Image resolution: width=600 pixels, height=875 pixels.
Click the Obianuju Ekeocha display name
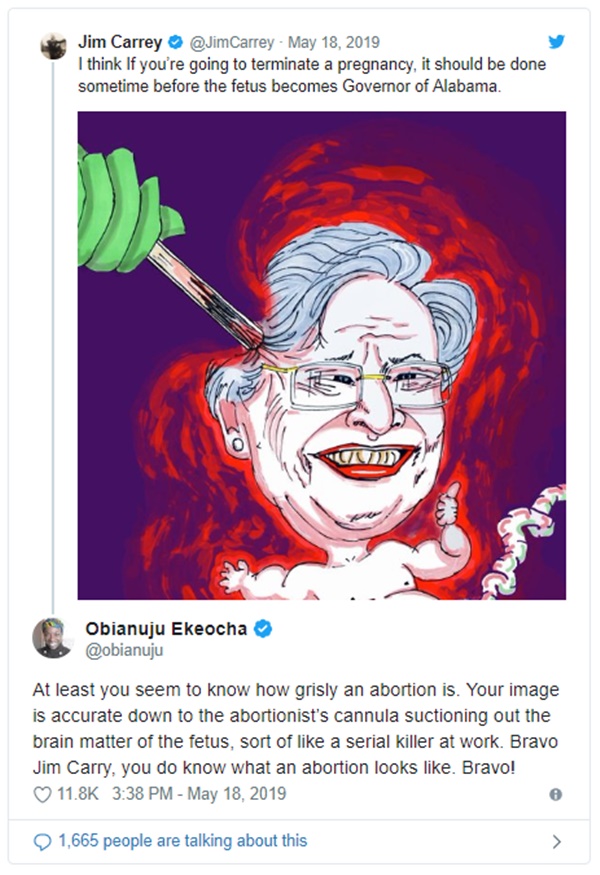[165, 629]
